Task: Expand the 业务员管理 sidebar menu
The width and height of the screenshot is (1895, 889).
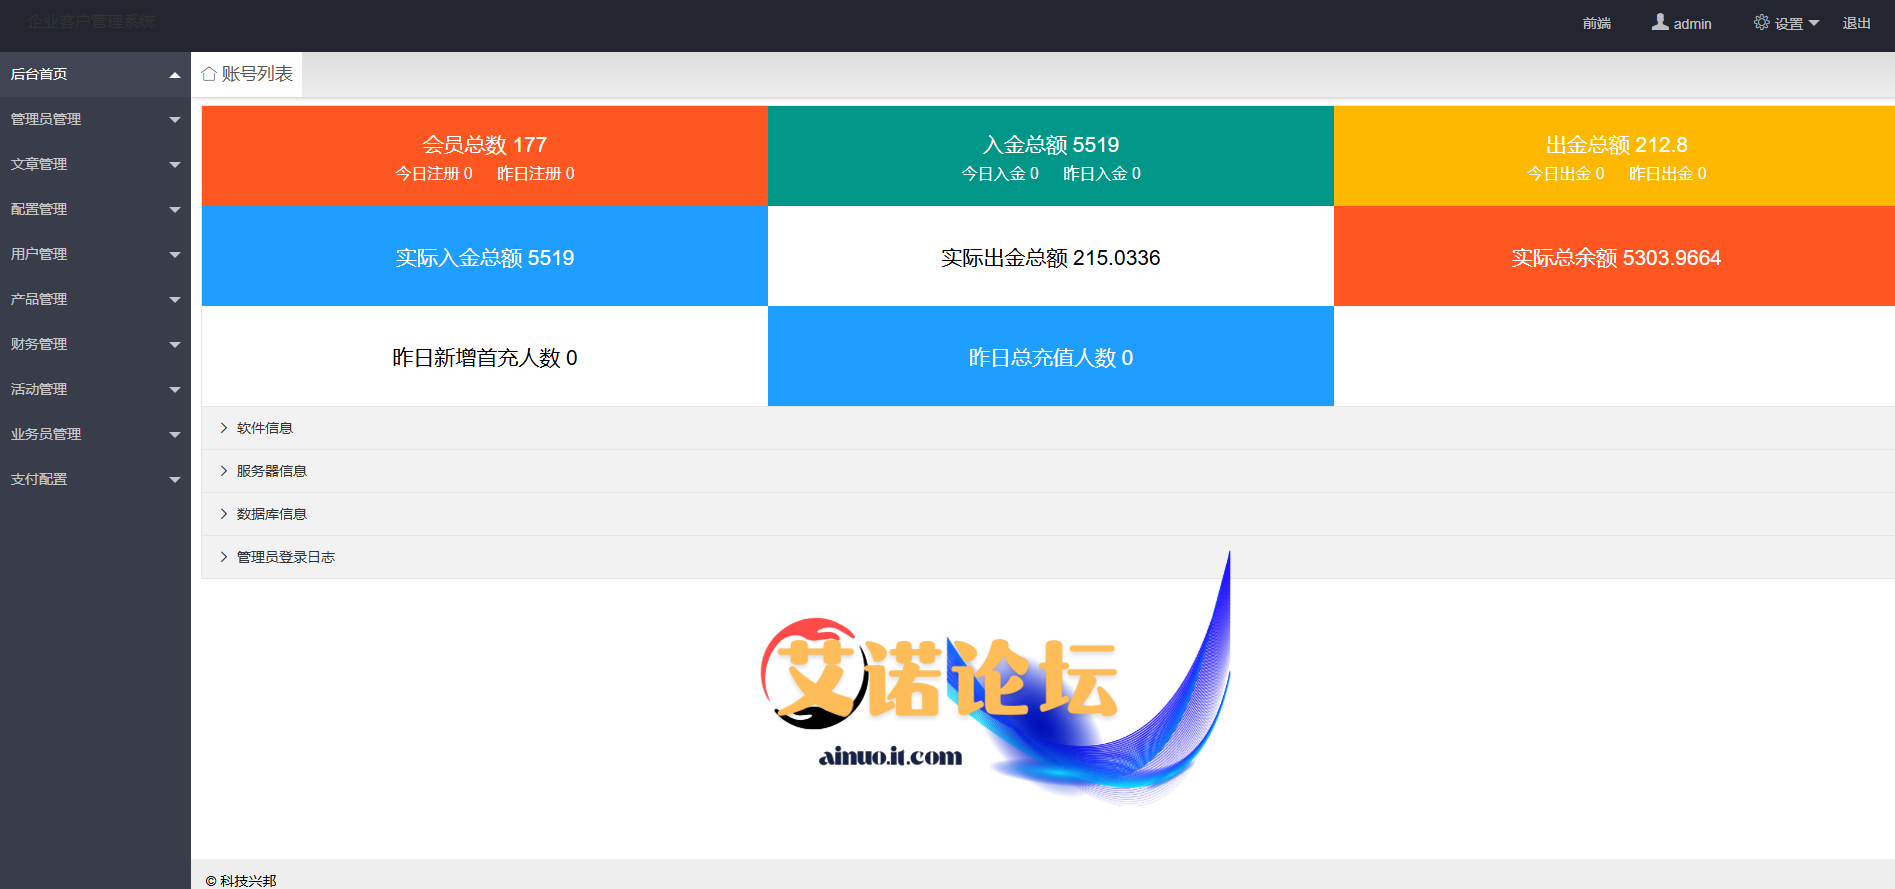Action: coord(95,434)
